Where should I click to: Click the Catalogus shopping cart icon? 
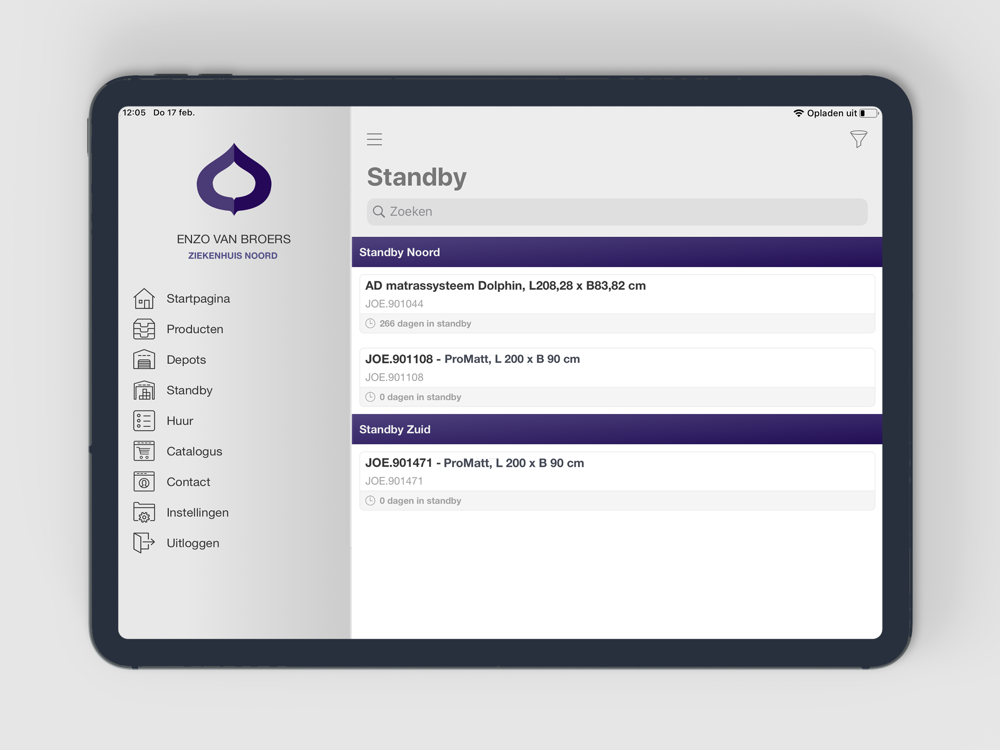pyautogui.click(x=144, y=452)
